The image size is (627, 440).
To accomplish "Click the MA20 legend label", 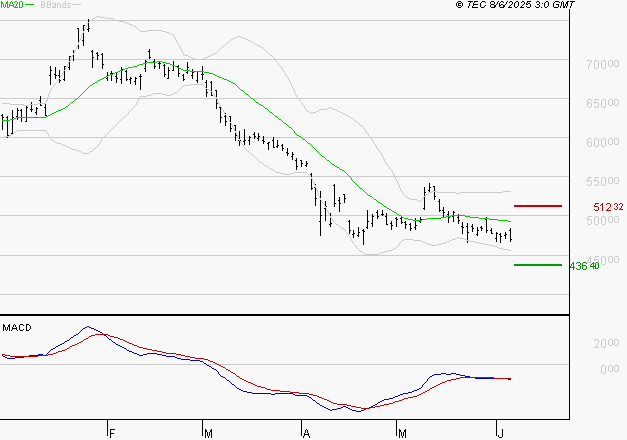I will coord(12,5).
